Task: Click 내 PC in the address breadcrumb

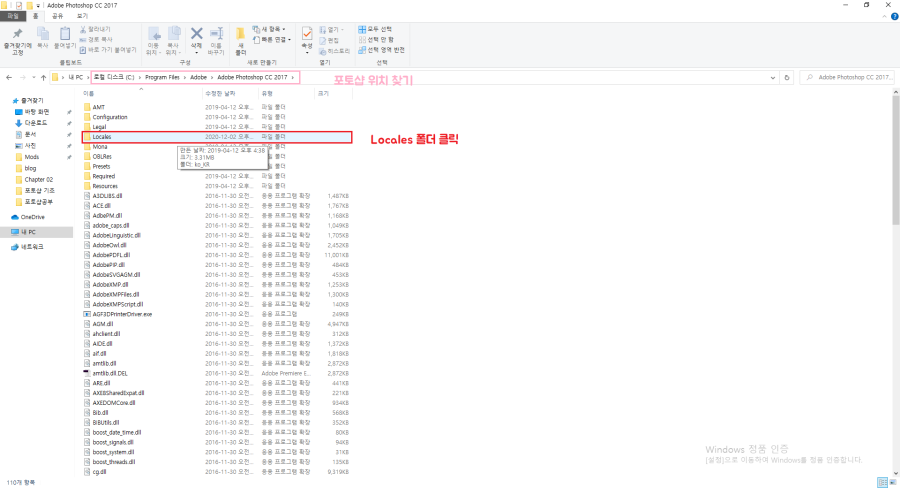Action: point(76,77)
